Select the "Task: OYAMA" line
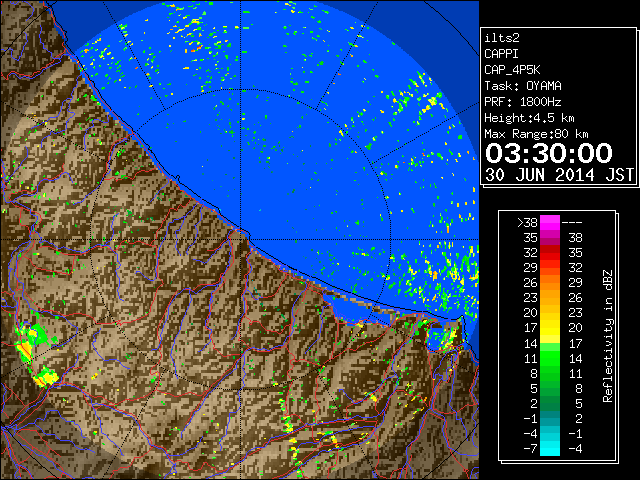This screenshot has width=640, height=480. click(523, 86)
